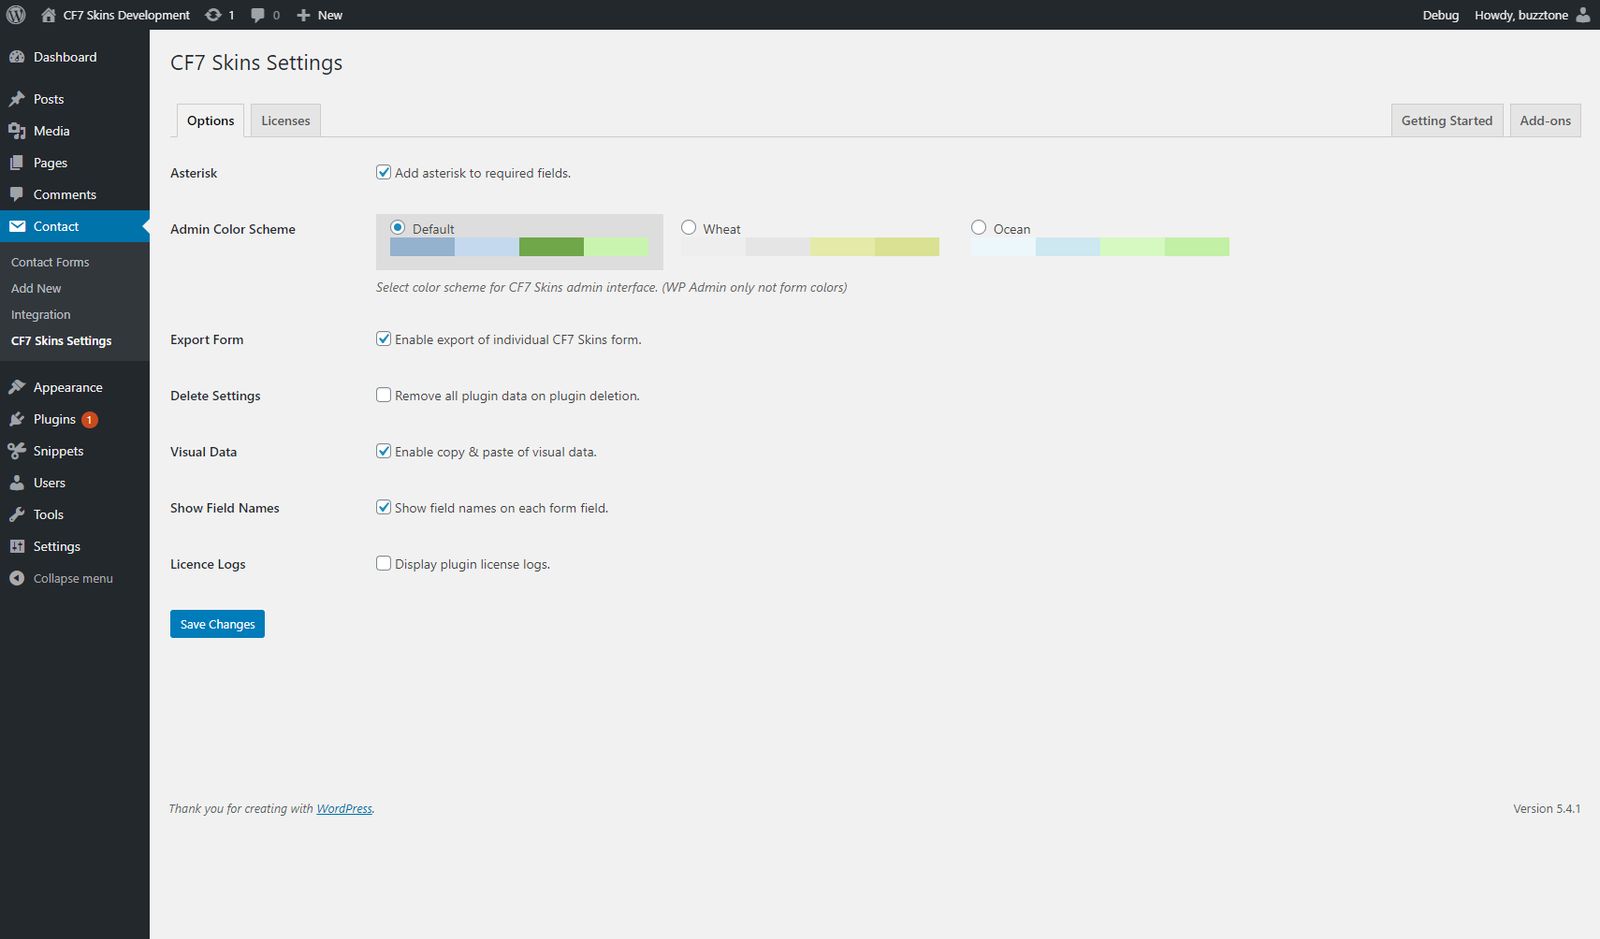This screenshot has height=939, width=1600.
Task: Click the plus New icon in admin bar
Action: (x=304, y=15)
